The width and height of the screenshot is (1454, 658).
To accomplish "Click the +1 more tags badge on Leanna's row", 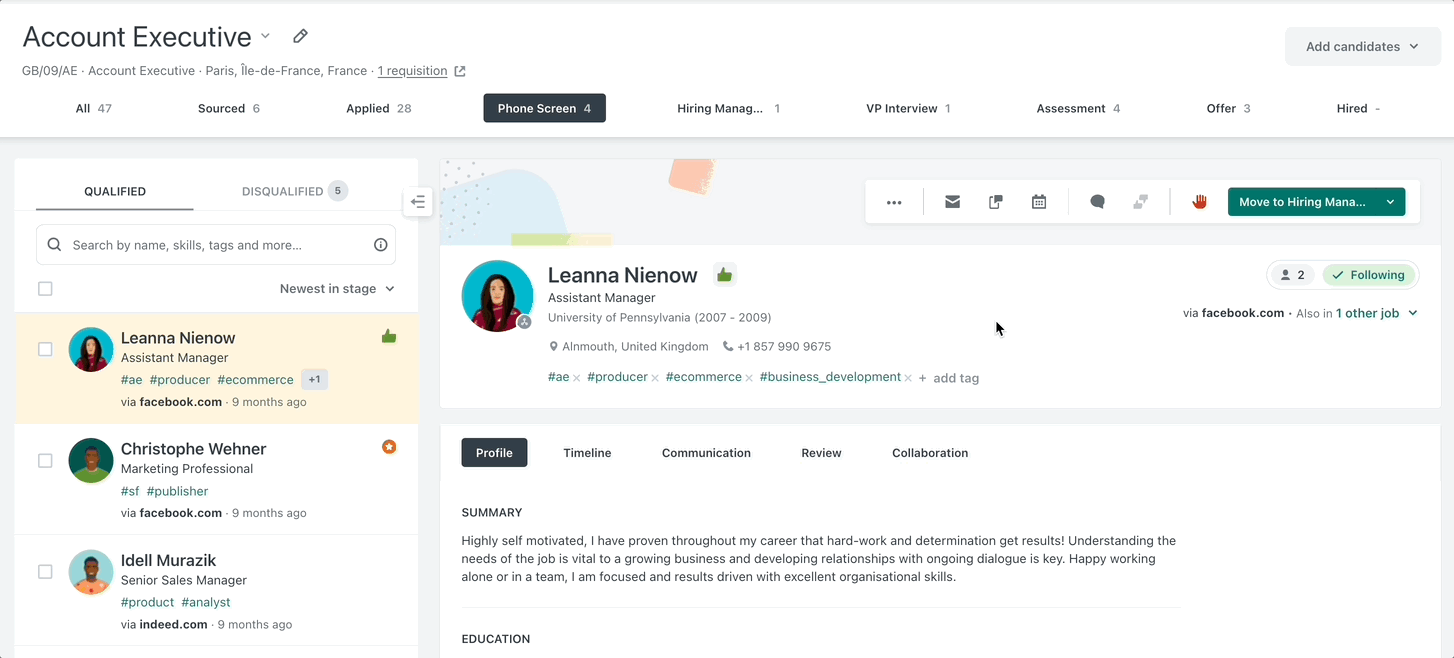I will pyautogui.click(x=314, y=380).
